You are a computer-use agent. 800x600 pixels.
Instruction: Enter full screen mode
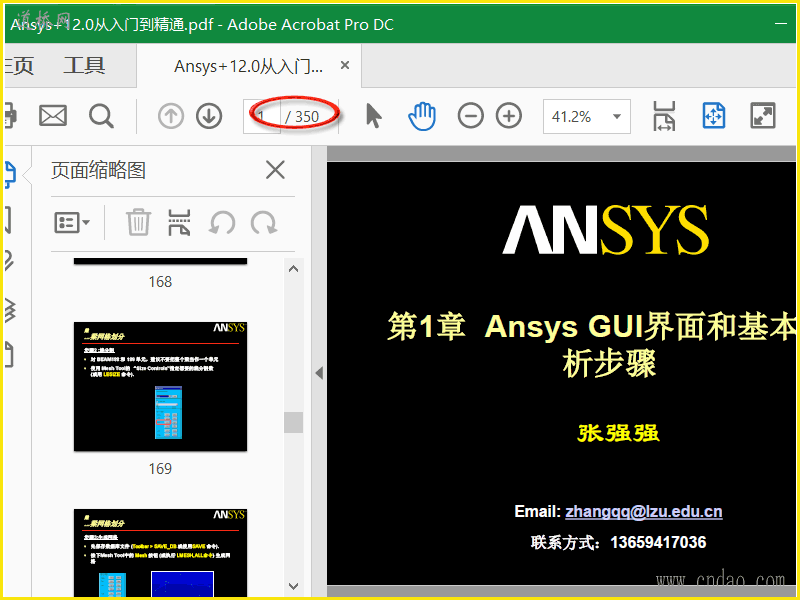point(763,116)
